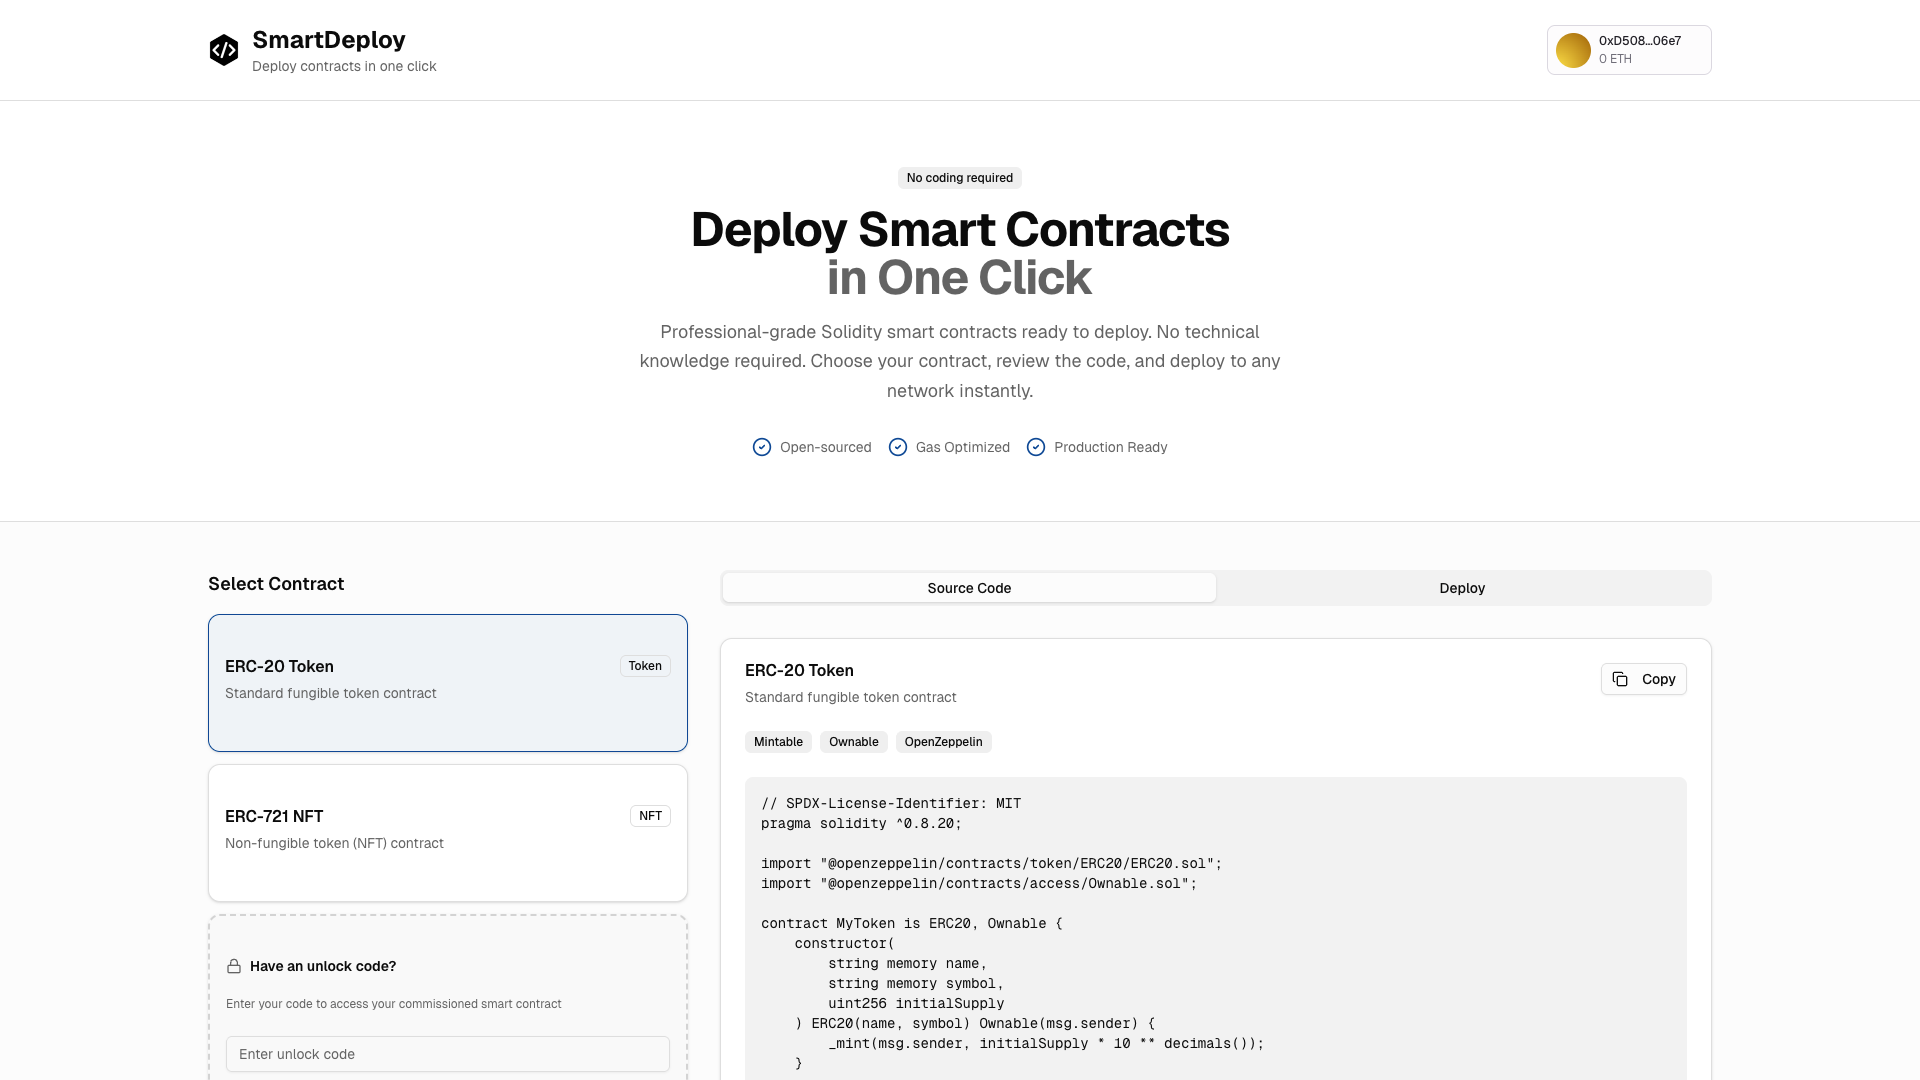Switch to the Deploy tab
Viewport: 1920px width, 1080px height.
(x=1462, y=588)
